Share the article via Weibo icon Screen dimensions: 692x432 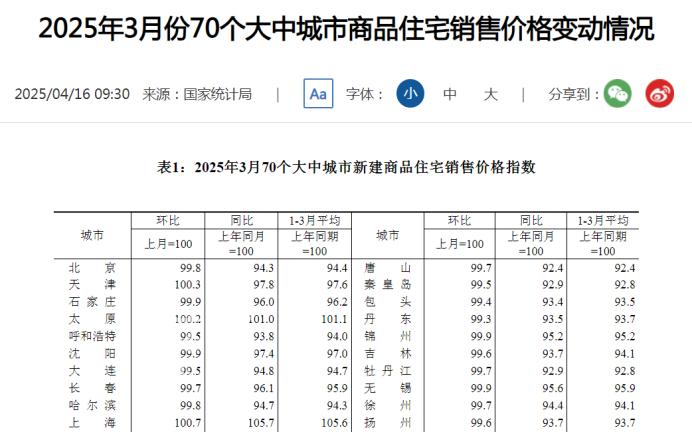pos(659,94)
